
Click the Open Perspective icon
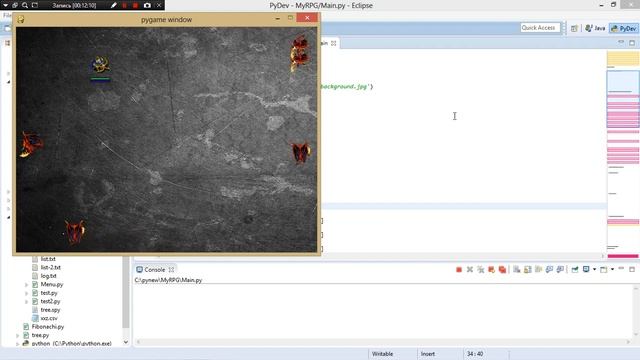click(x=574, y=28)
